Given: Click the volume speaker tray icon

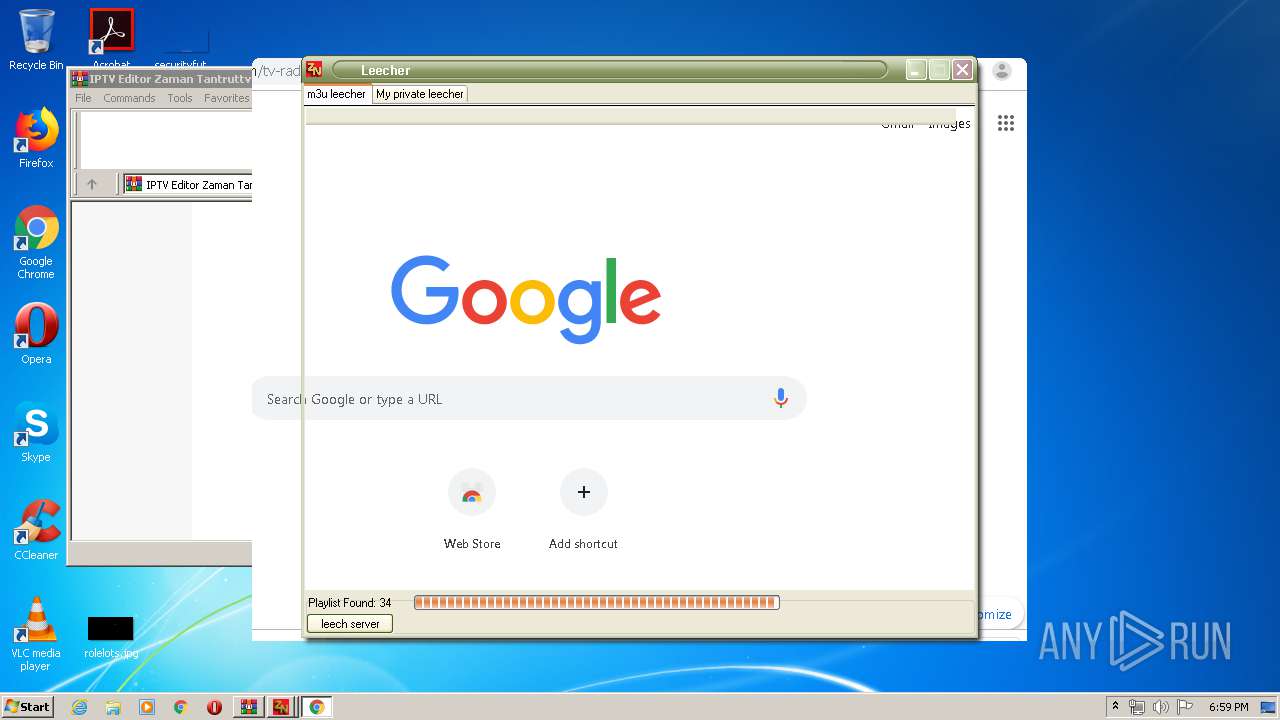Looking at the screenshot, I should 1161,707.
